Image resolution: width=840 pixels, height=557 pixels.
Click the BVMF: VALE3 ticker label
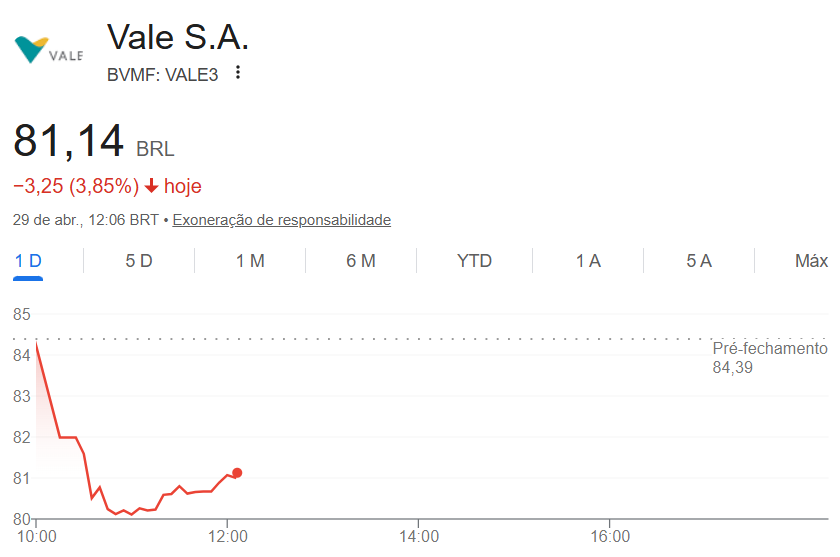tap(162, 74)
